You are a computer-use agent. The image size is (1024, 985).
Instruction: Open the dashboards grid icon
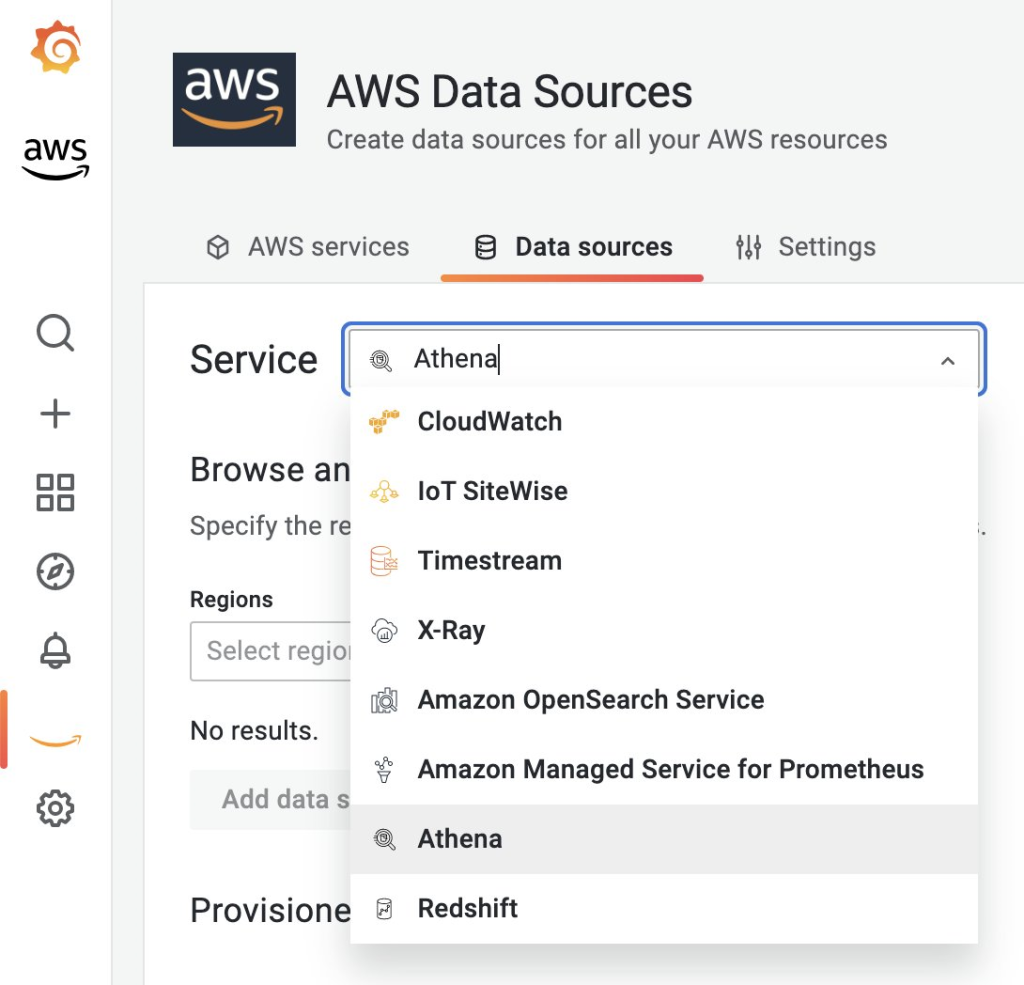click(55, 492)
